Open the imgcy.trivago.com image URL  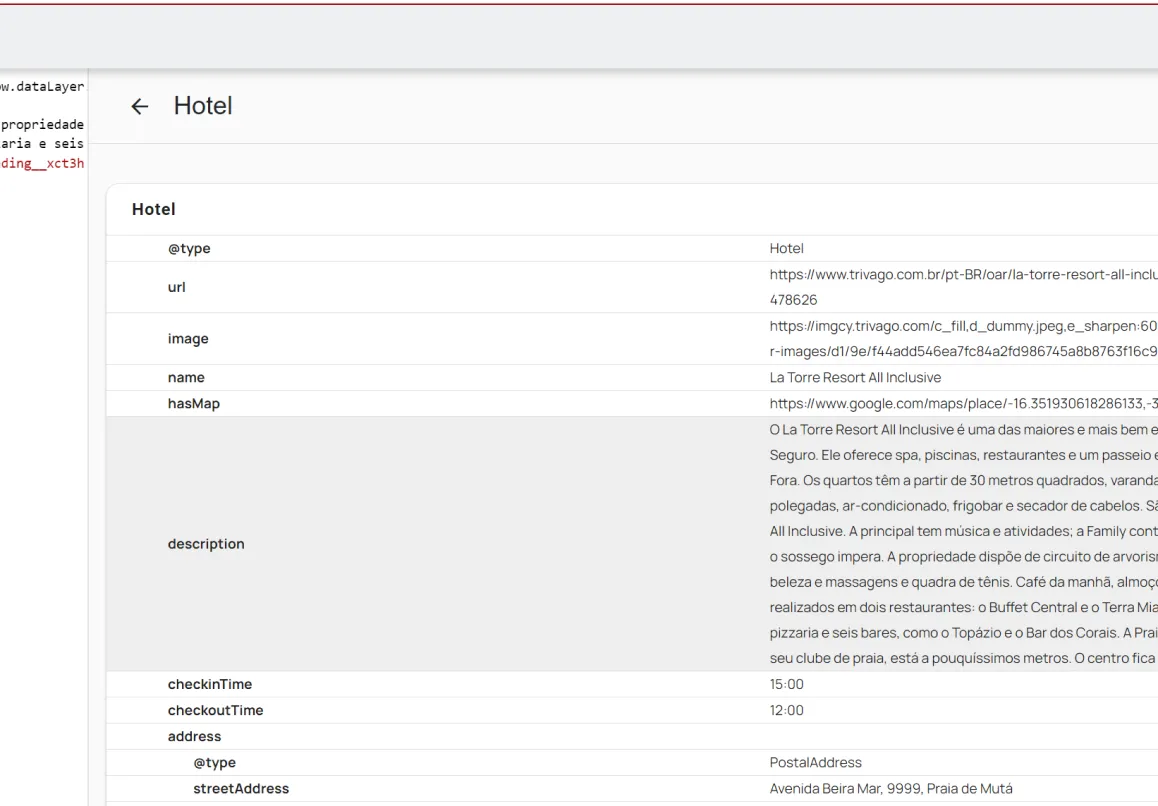962,327
